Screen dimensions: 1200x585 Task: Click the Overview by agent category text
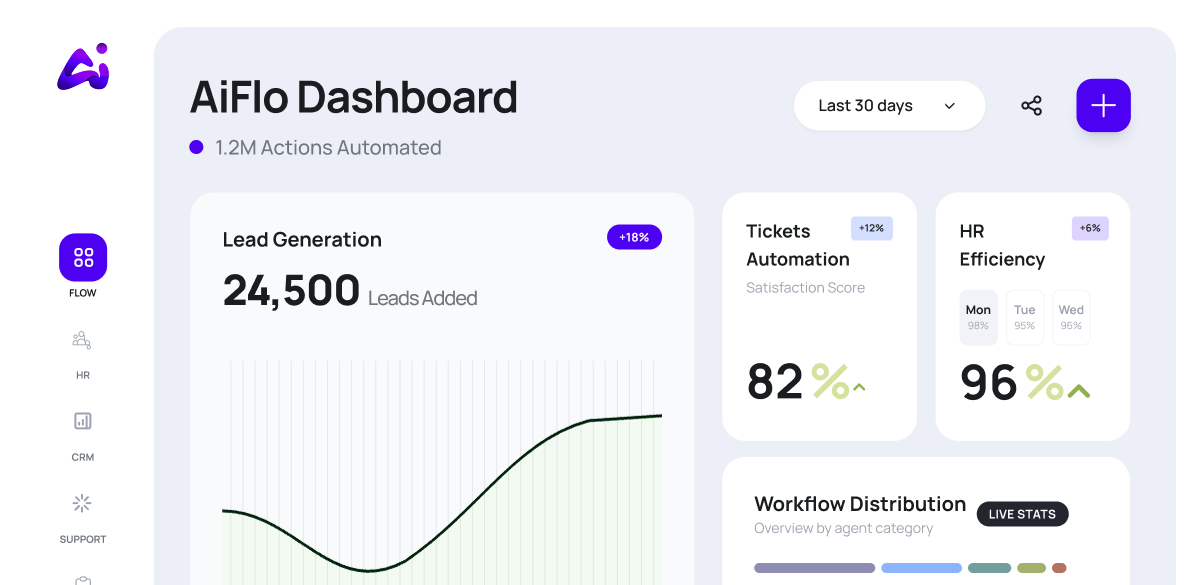tap(843, 528)
